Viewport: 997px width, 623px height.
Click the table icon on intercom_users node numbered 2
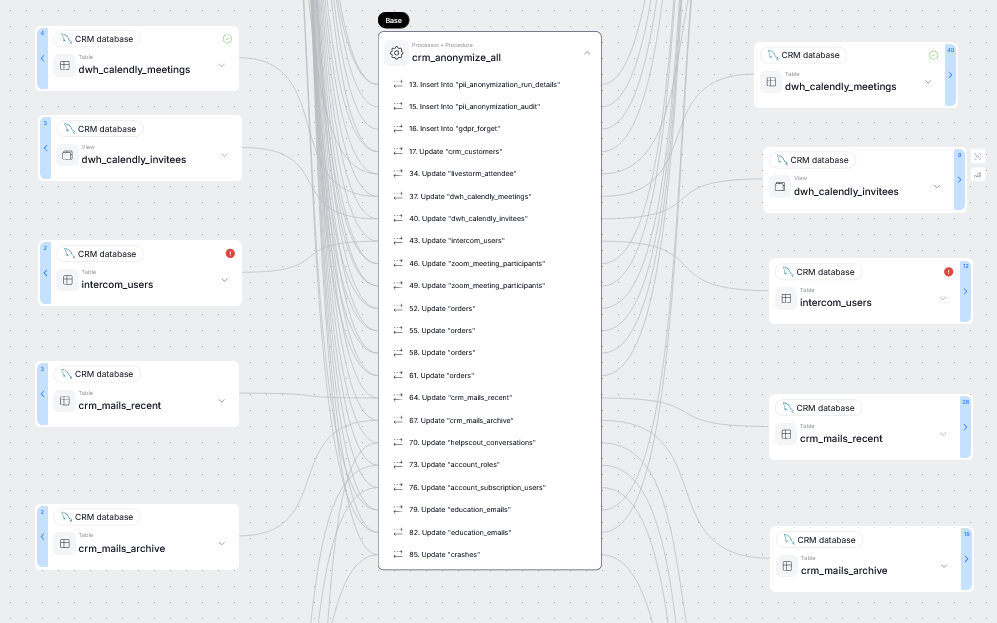[x=66, y=281]
